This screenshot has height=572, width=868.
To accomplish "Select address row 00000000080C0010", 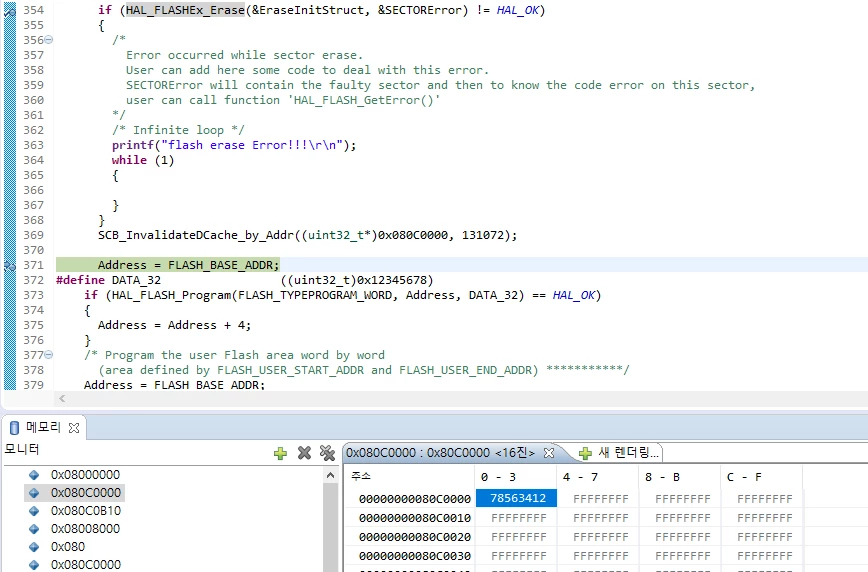I will [x=415, y=518].
